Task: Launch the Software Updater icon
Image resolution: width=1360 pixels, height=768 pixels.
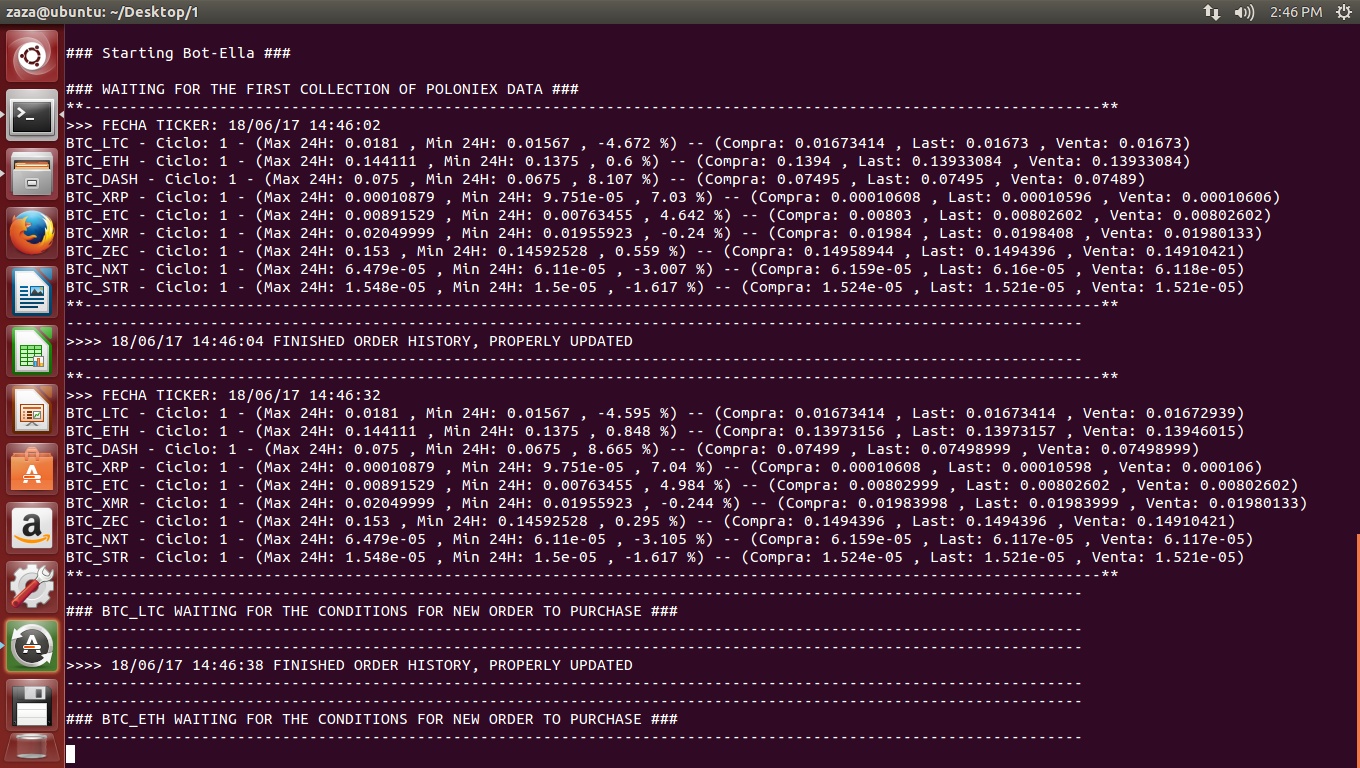Action: point(33,647)
